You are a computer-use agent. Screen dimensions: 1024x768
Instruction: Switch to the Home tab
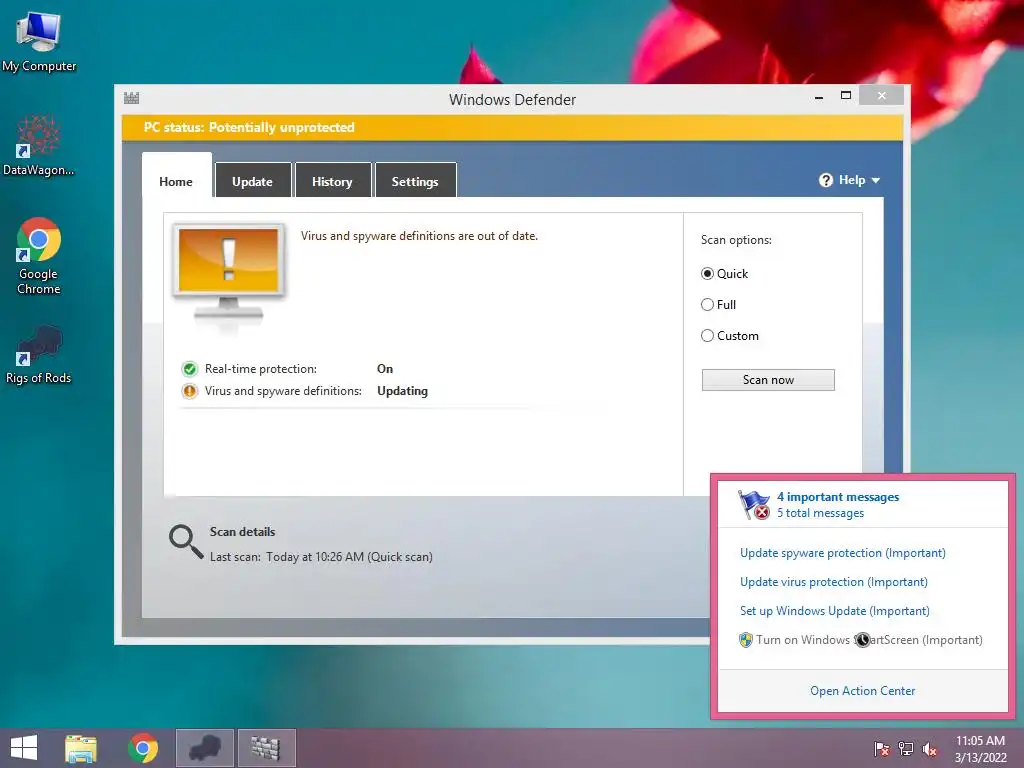pos(176,181)
